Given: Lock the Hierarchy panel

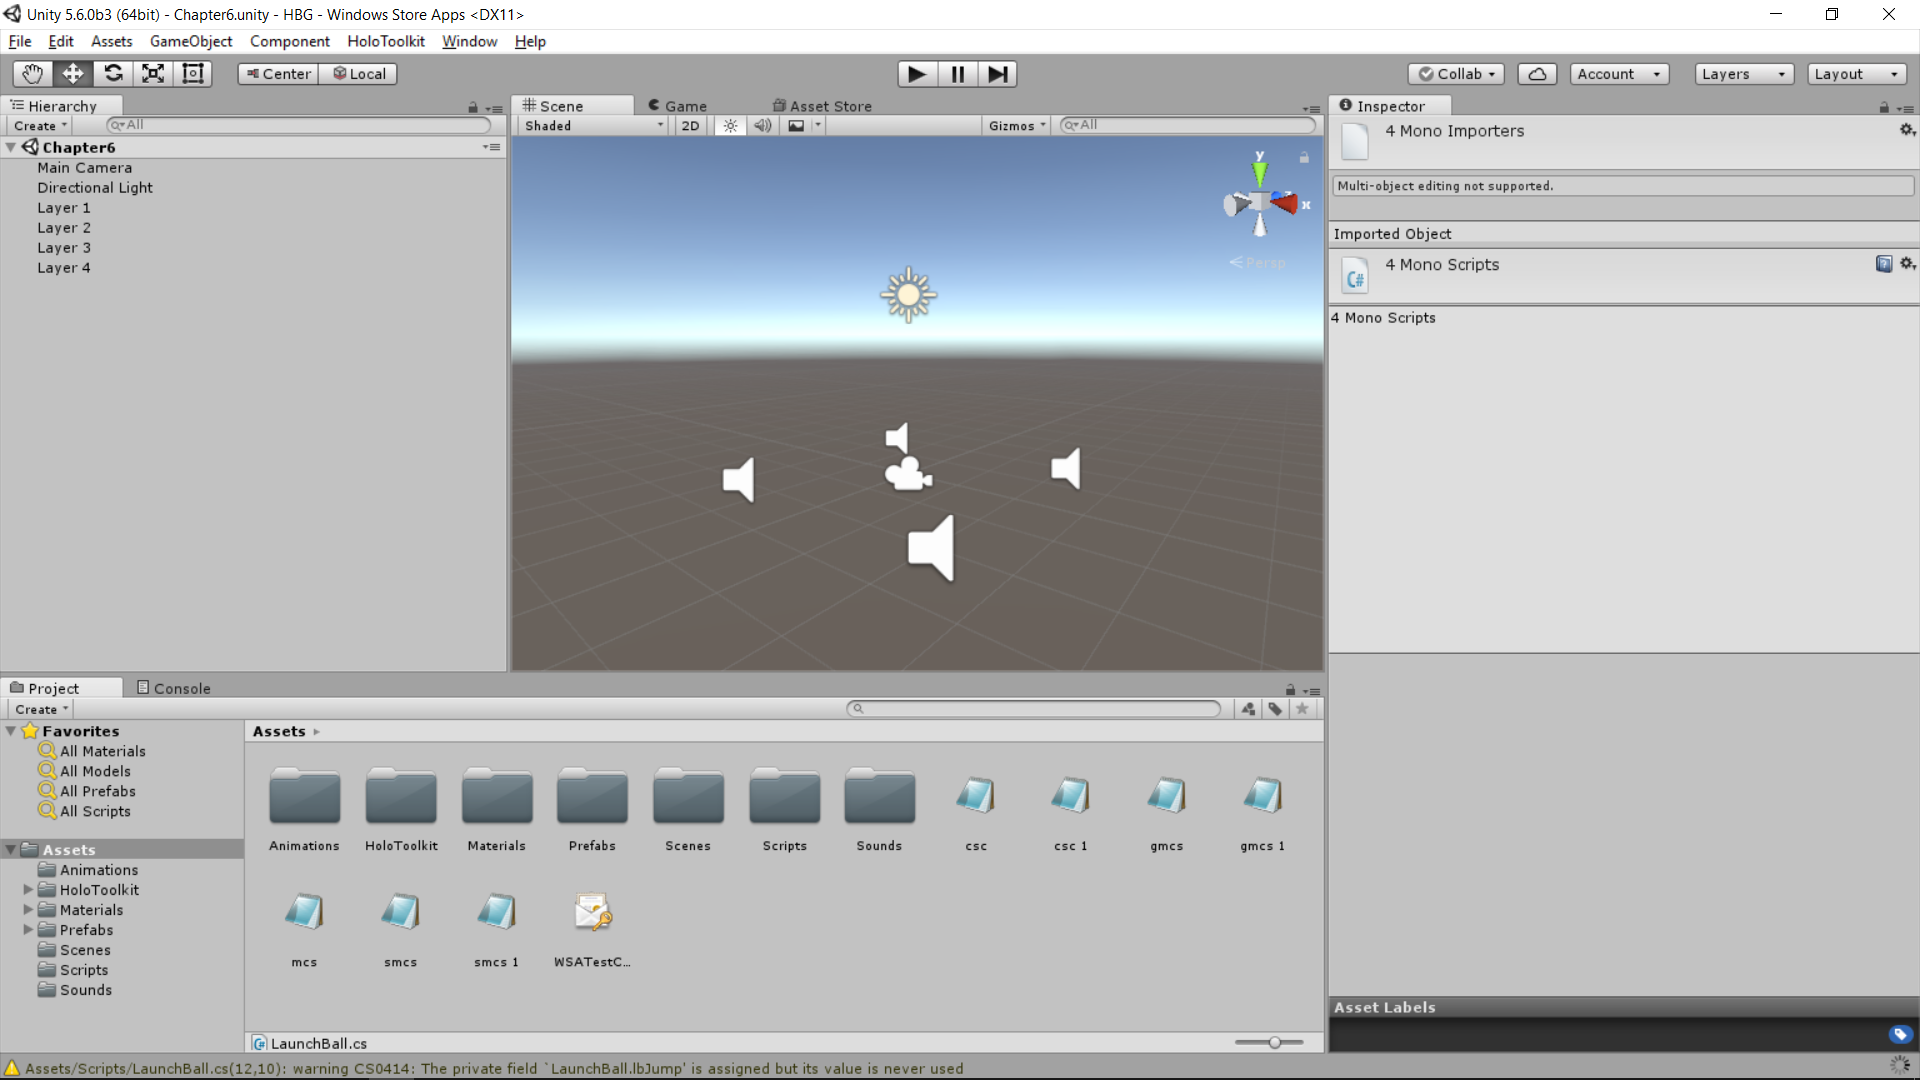Looking at the screenshot, I should [473, 108].
